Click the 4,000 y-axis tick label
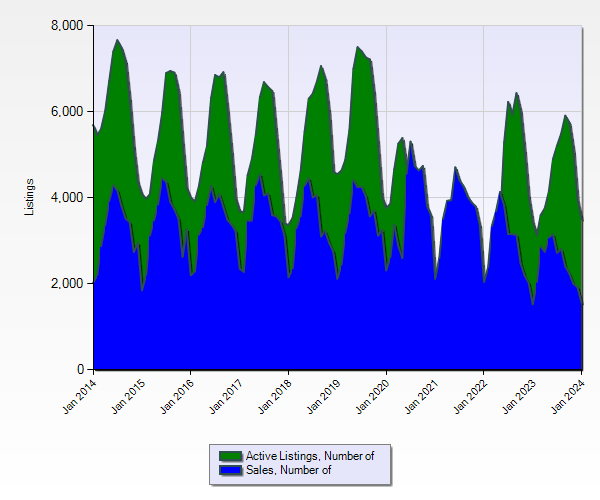Image resolution: width=600 pixels, height=500 pixels. pos(67,197)
